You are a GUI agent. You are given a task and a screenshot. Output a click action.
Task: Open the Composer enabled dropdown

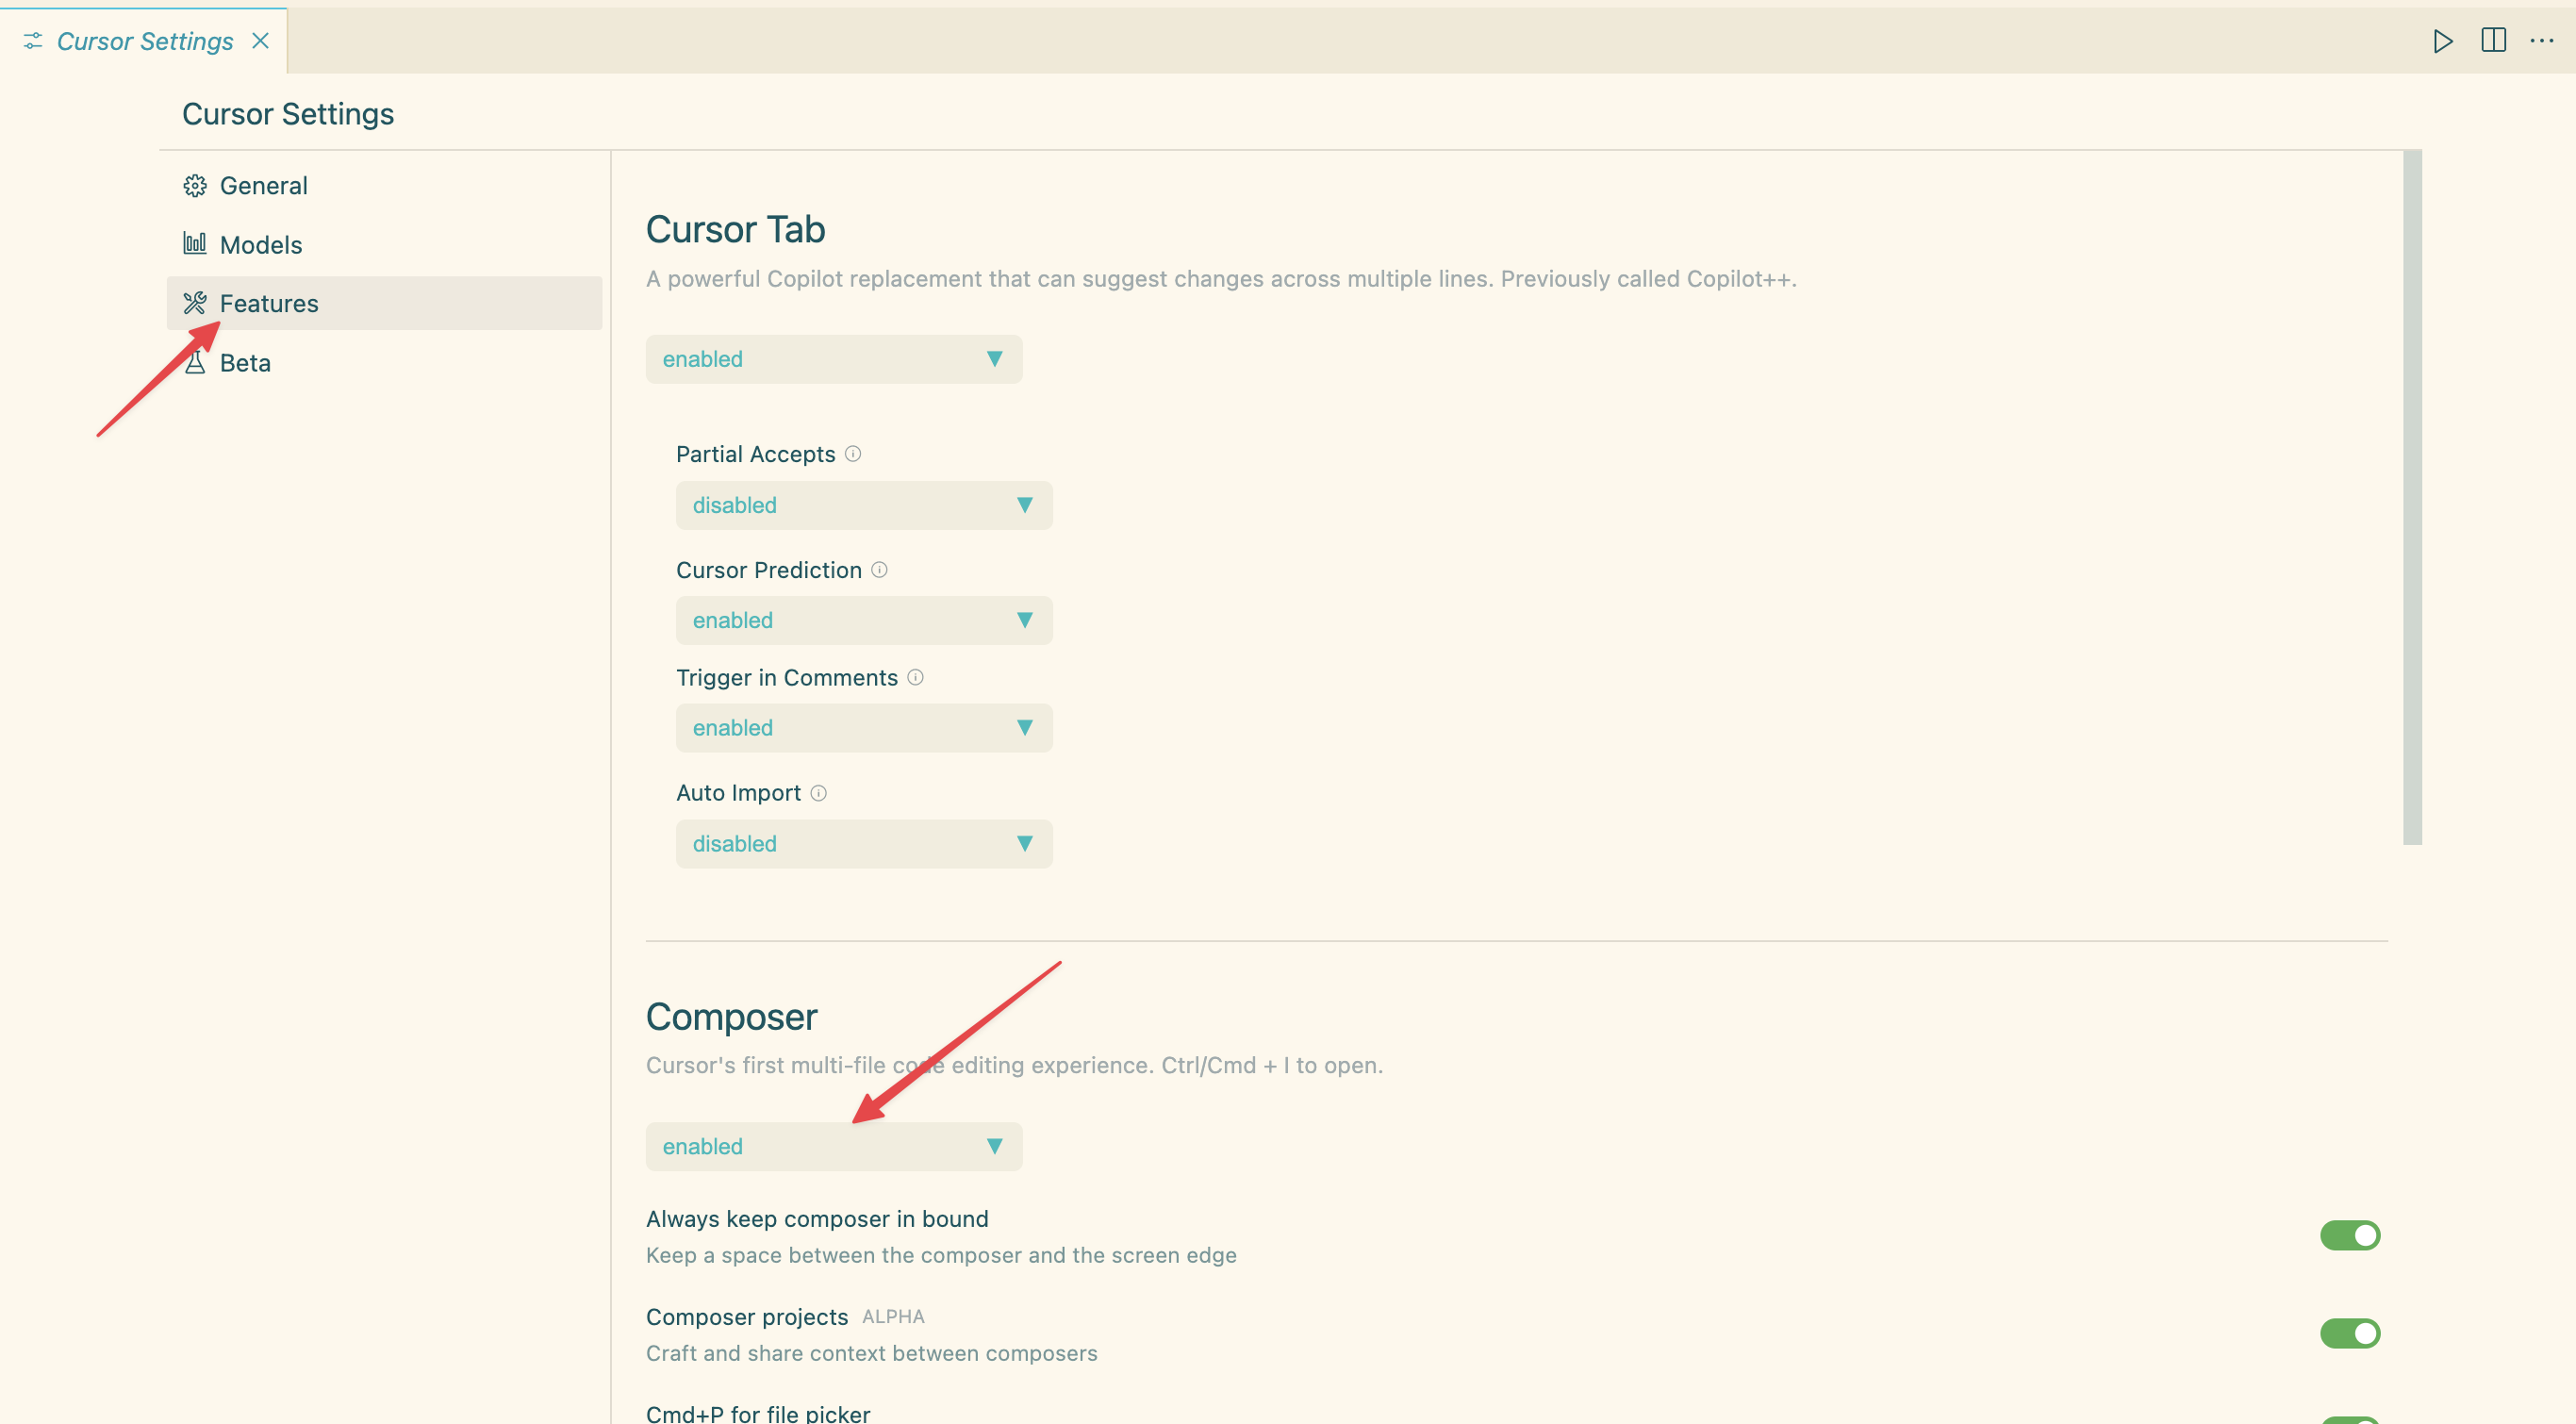tap(834, 1146)
